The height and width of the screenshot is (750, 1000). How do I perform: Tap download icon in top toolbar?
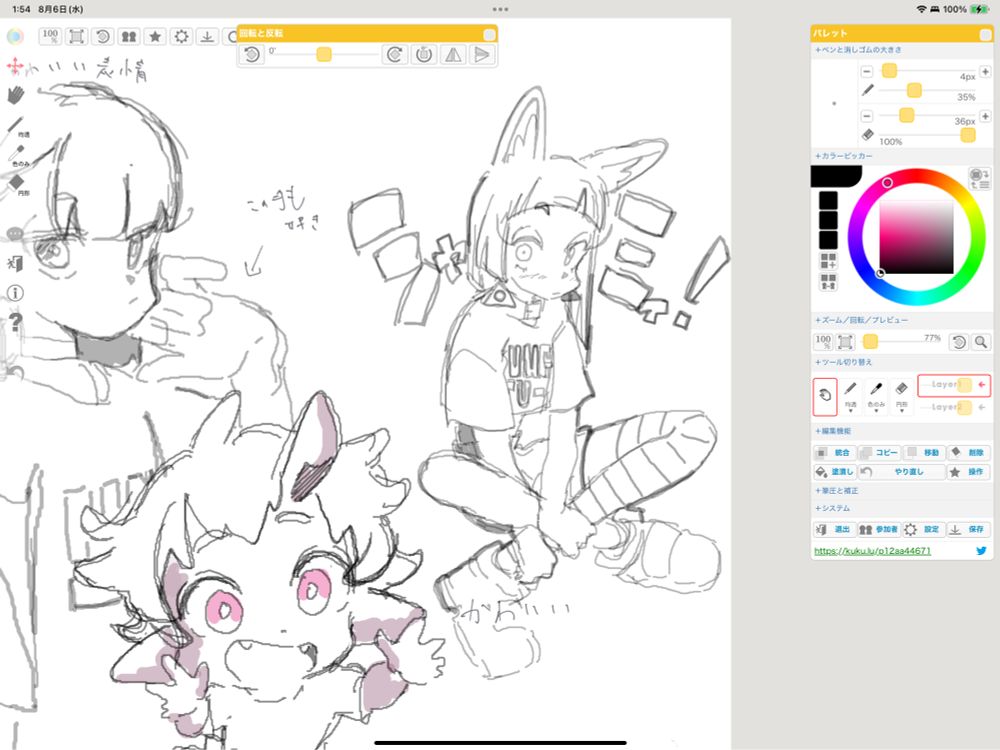coord(207,36)
